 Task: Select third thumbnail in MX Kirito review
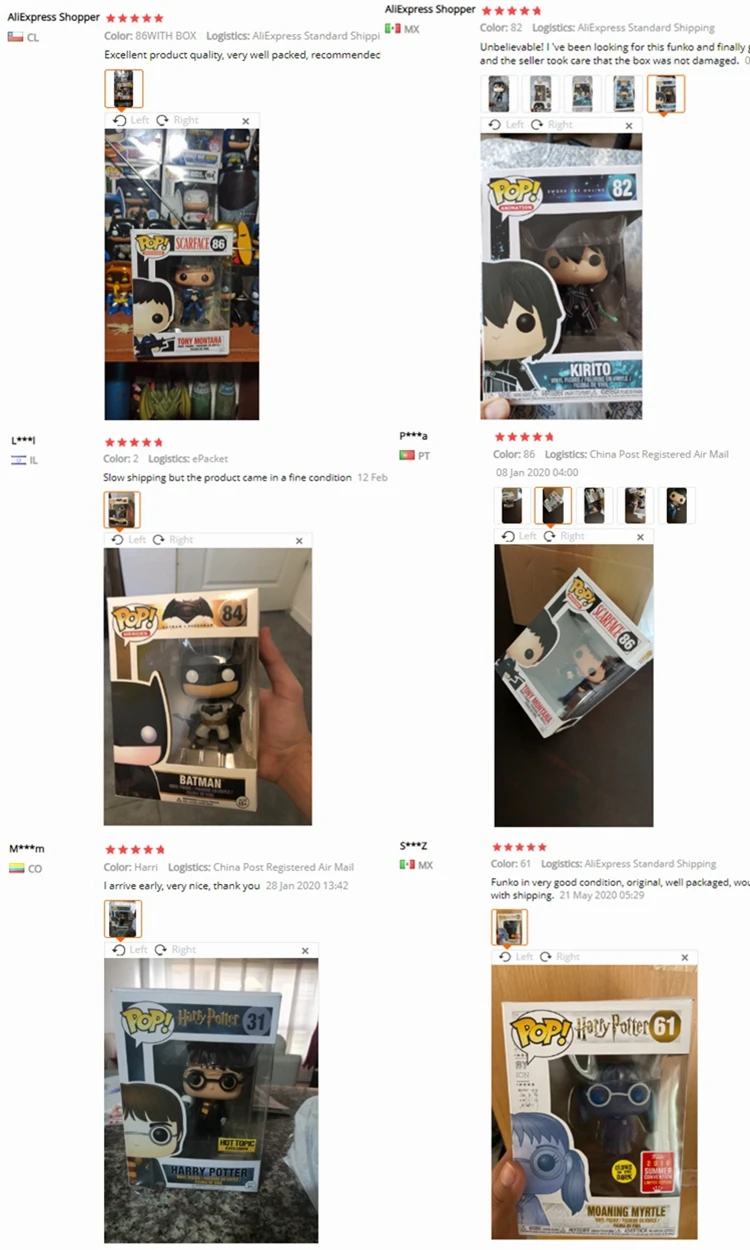click(582, 94)
